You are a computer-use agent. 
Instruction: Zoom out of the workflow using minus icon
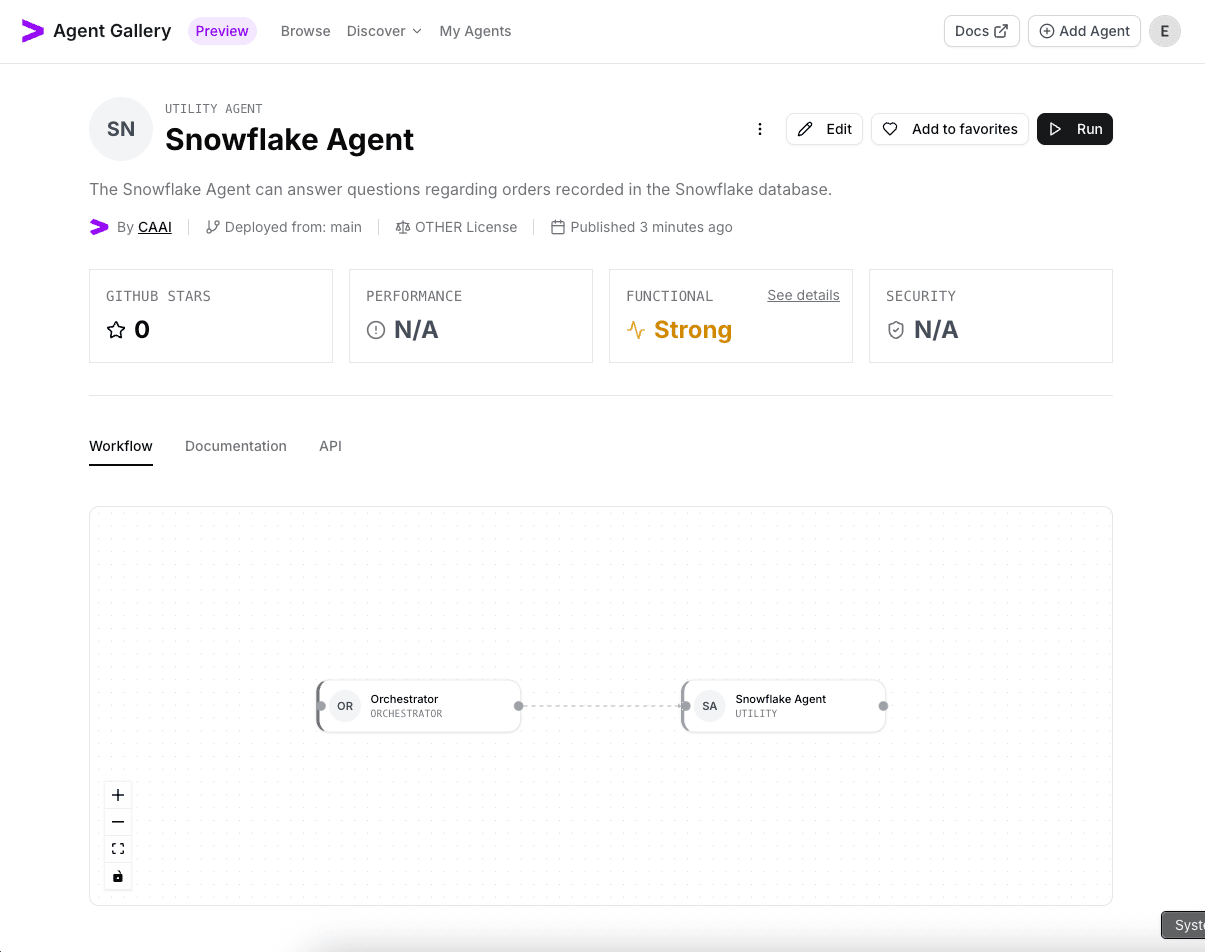coord(117,821)
